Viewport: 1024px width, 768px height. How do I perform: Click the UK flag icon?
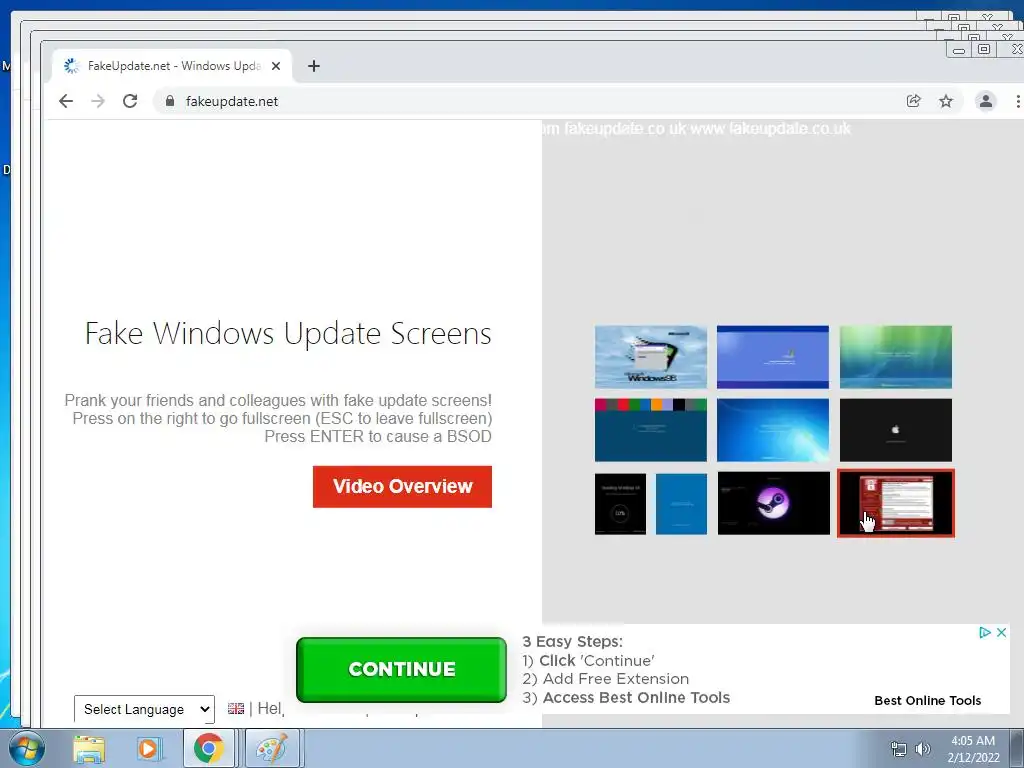click(x=236, y=709)
